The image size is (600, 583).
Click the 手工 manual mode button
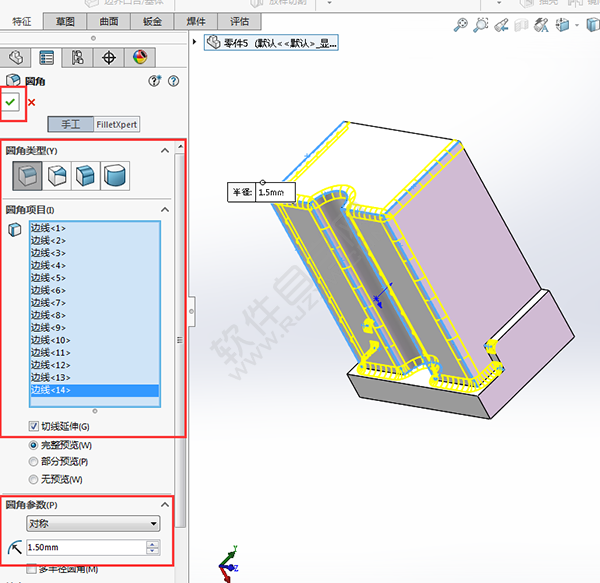tap(71, 125)
